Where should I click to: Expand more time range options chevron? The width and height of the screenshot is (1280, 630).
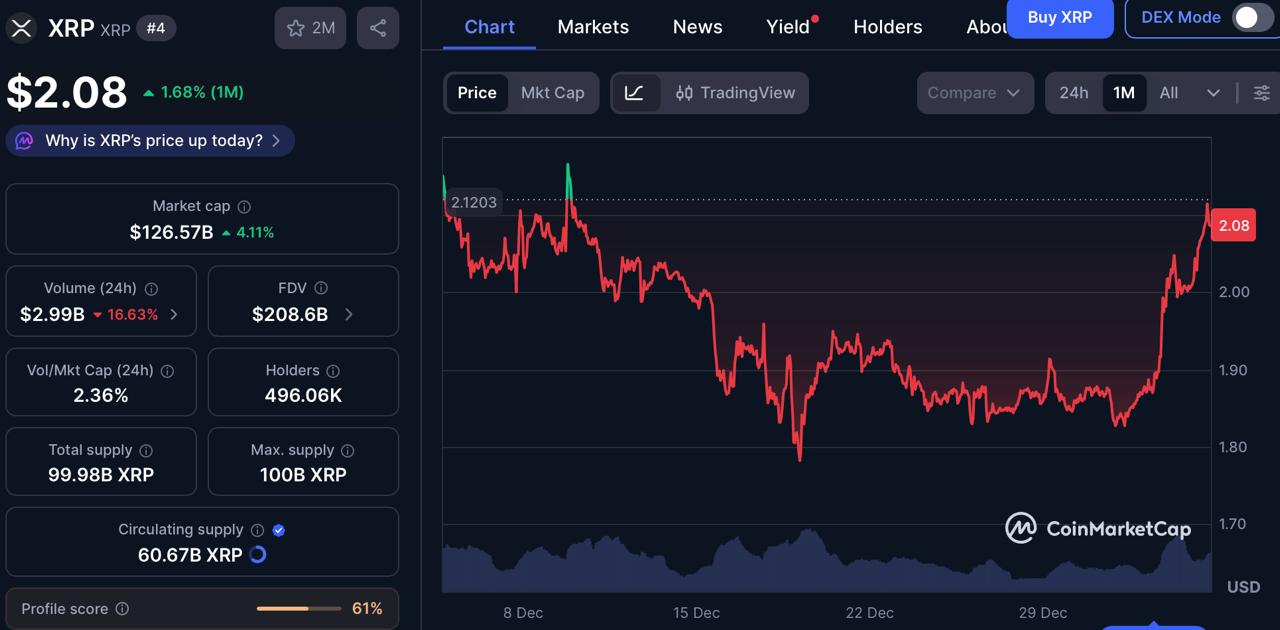[1213, 93]
